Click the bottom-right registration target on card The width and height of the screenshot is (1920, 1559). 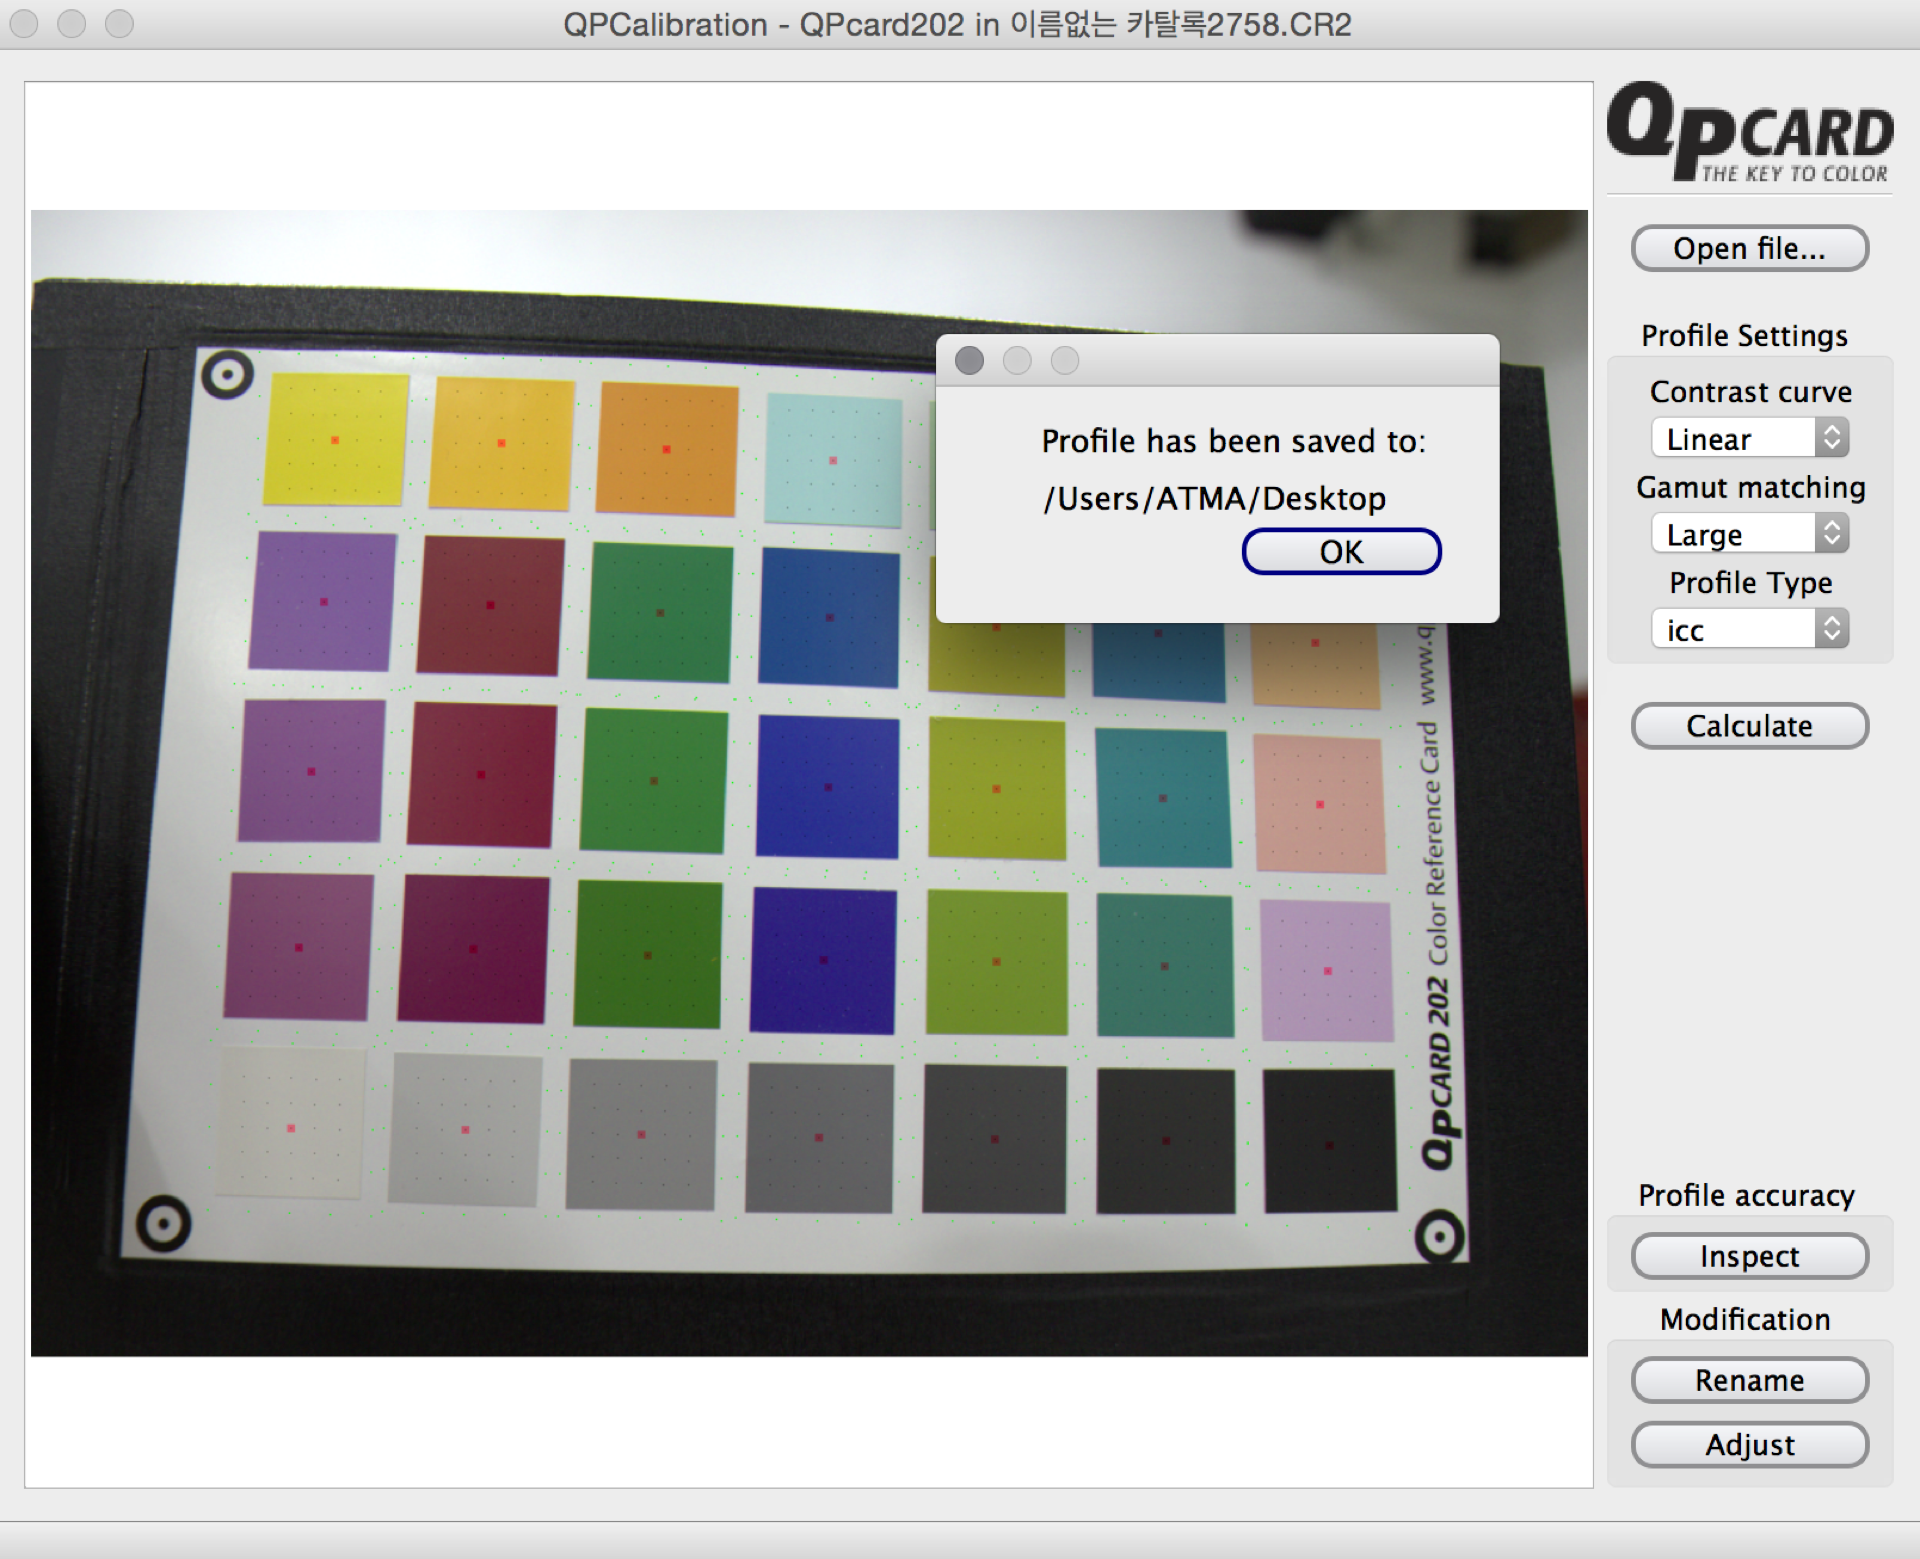pos(1439,1237)
